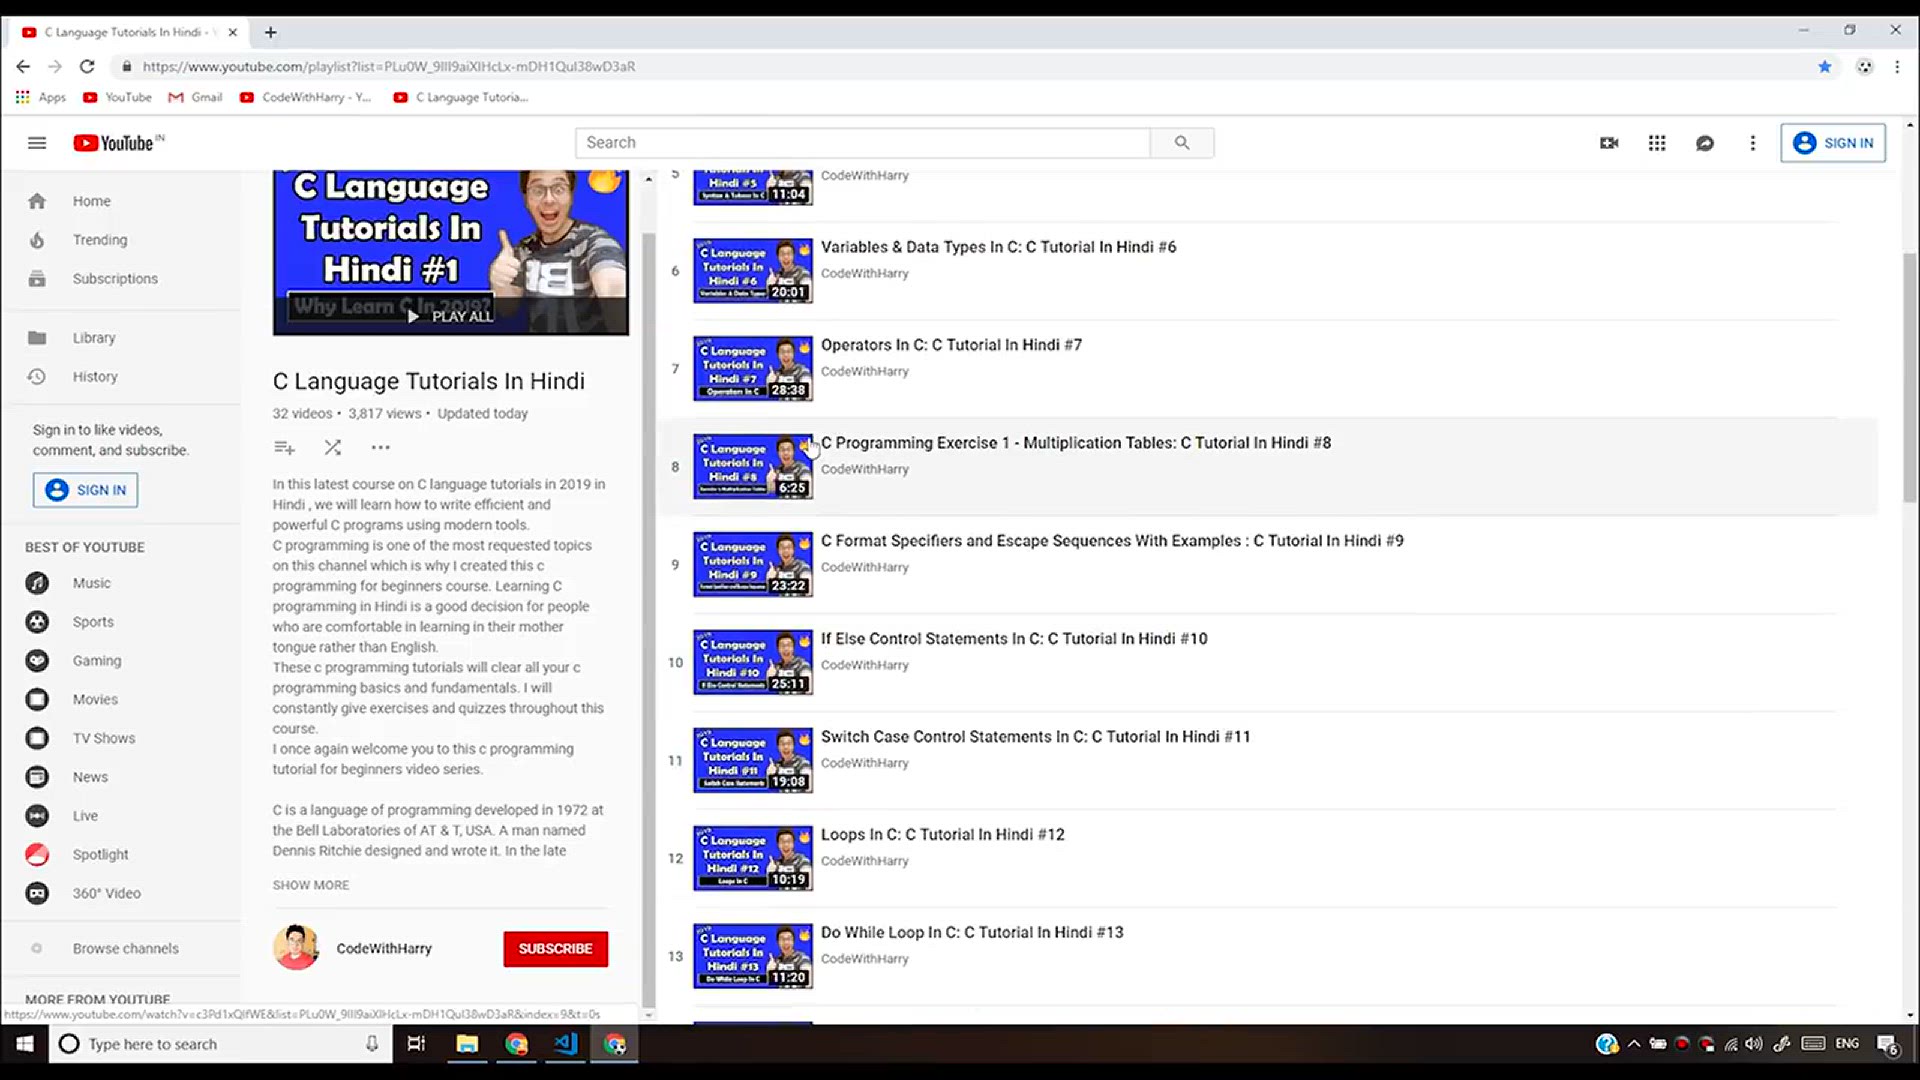Open a new browser tab
1920x1080 pixels.
click(270, 32)
